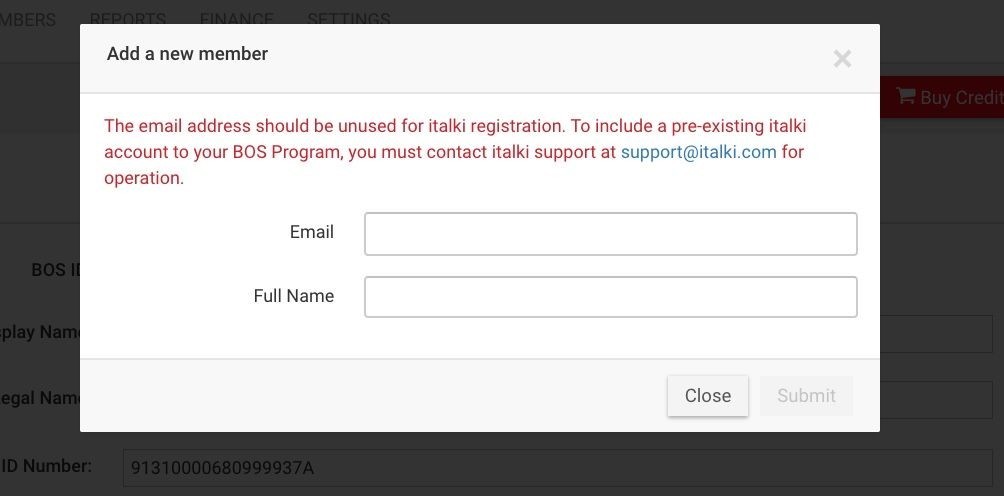
Task: Click the 'Add a new member' title
Action: click(x=187, y=54)
